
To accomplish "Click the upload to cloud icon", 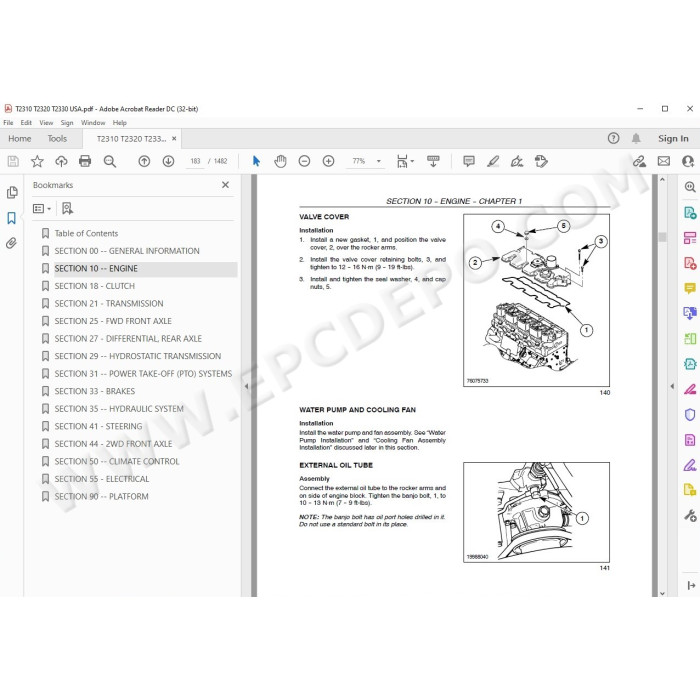I will coord(61,161).
